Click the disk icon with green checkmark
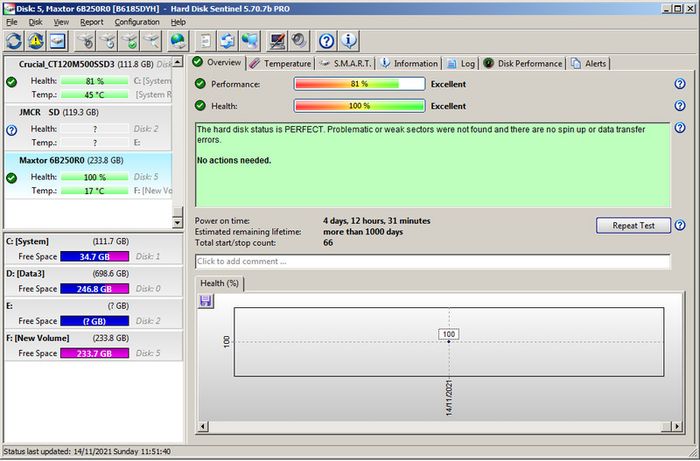700x461 pixels. coord(129,41)
